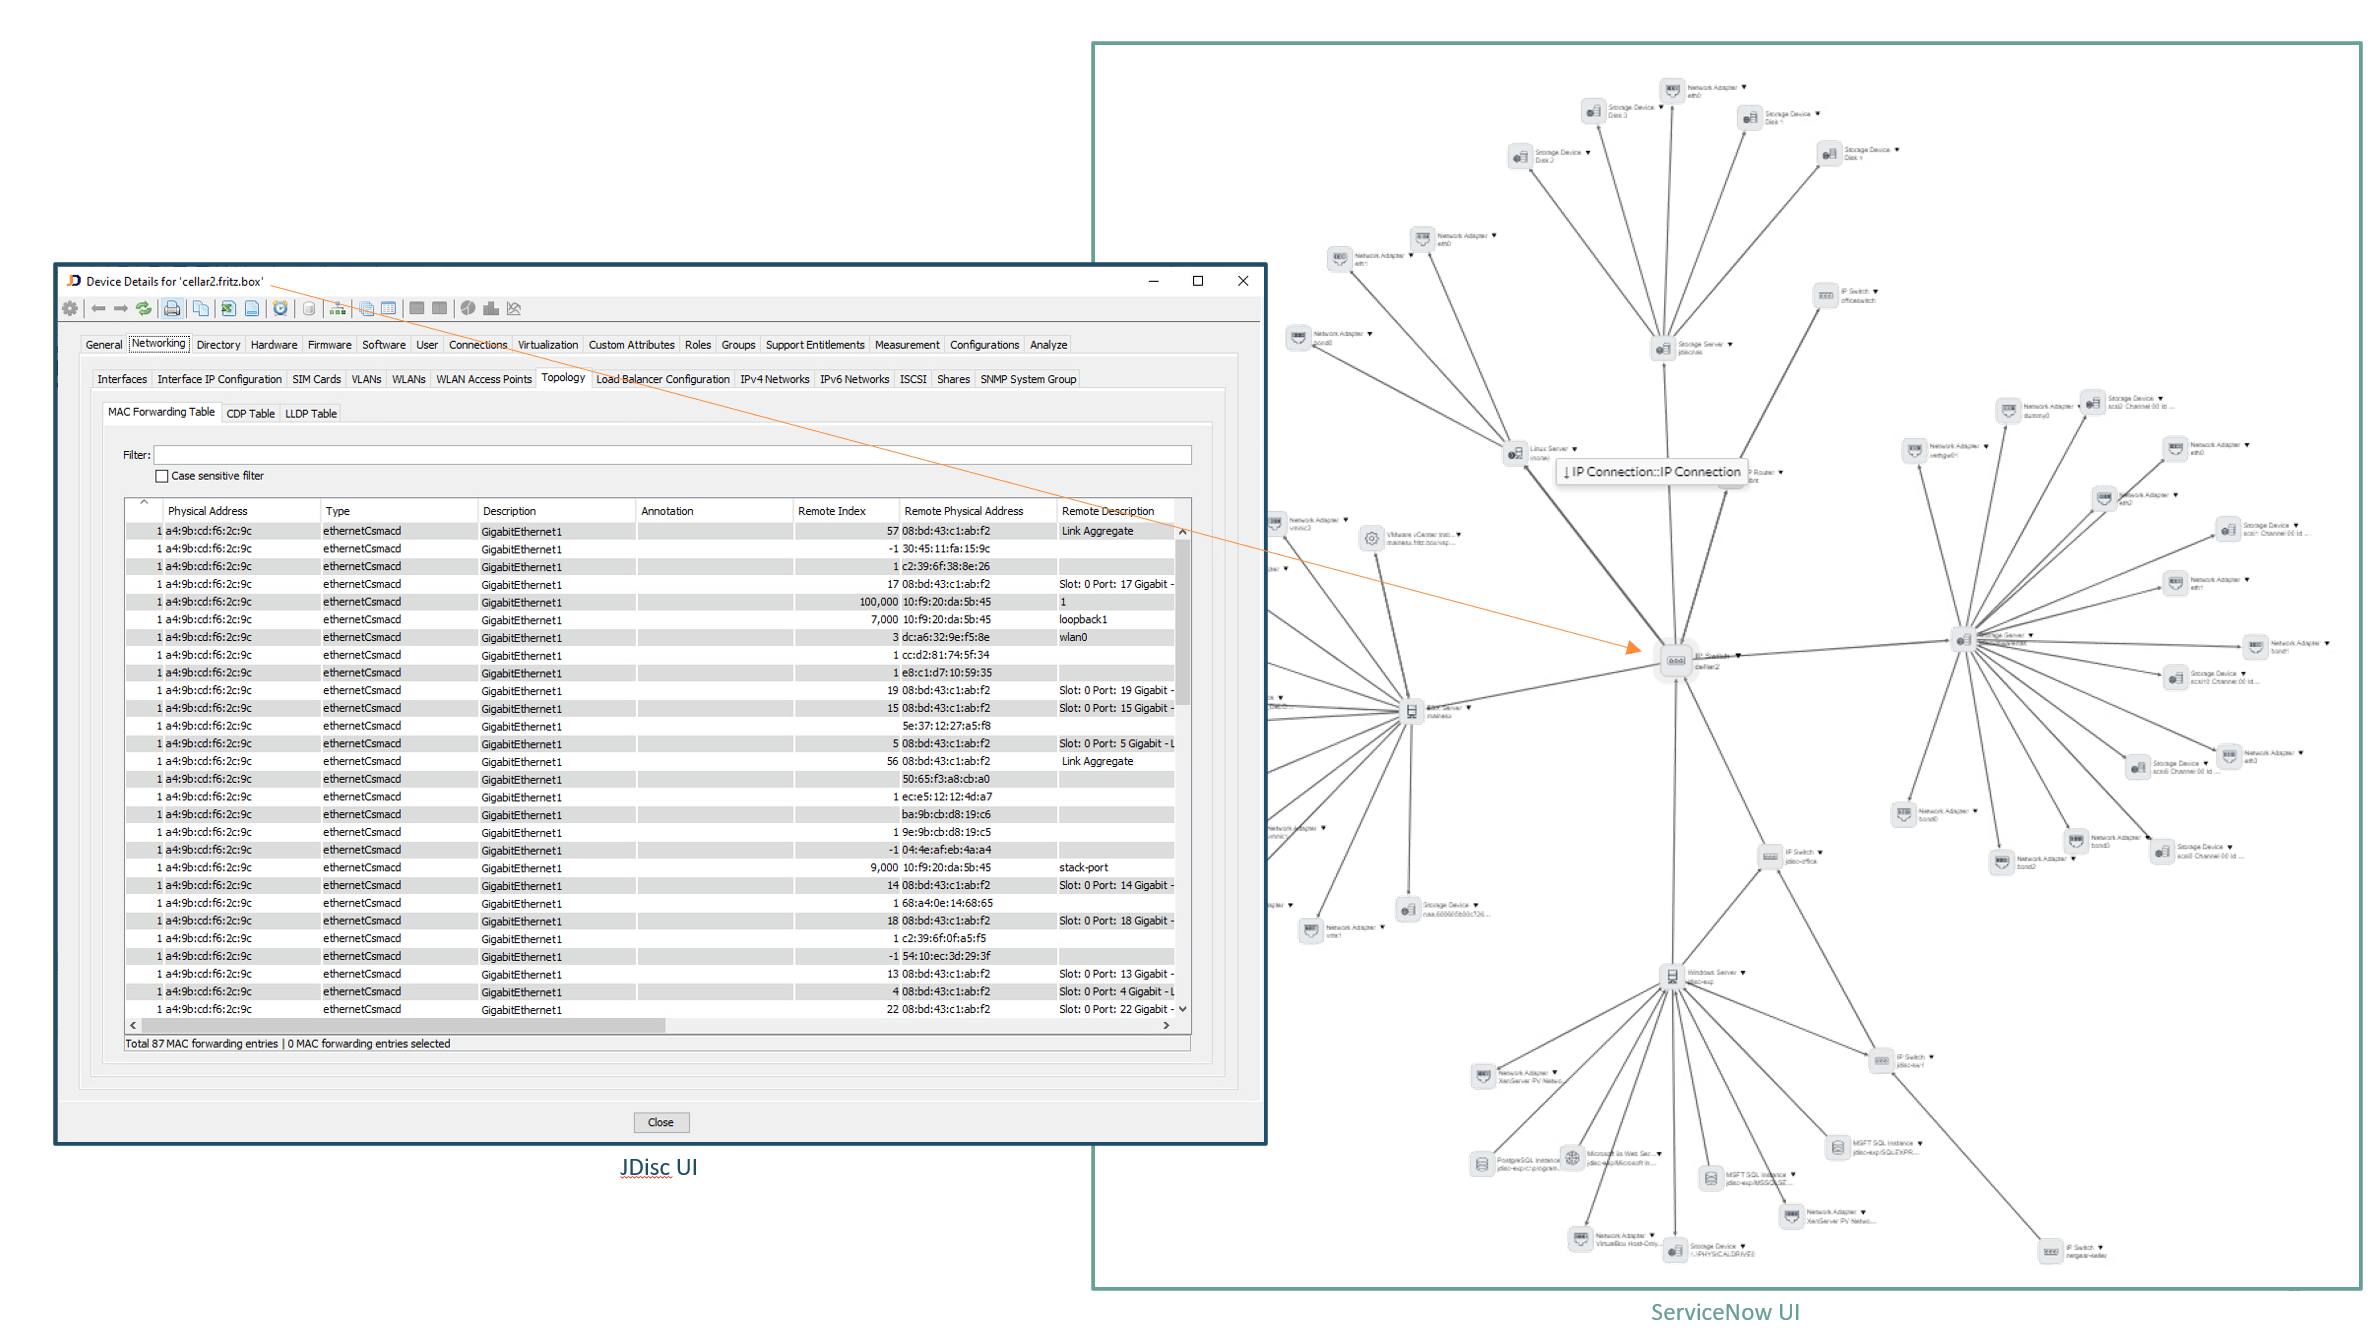Open the LLDP Table tab
The image size is (2380, 1330).
[x=311, y=414]
